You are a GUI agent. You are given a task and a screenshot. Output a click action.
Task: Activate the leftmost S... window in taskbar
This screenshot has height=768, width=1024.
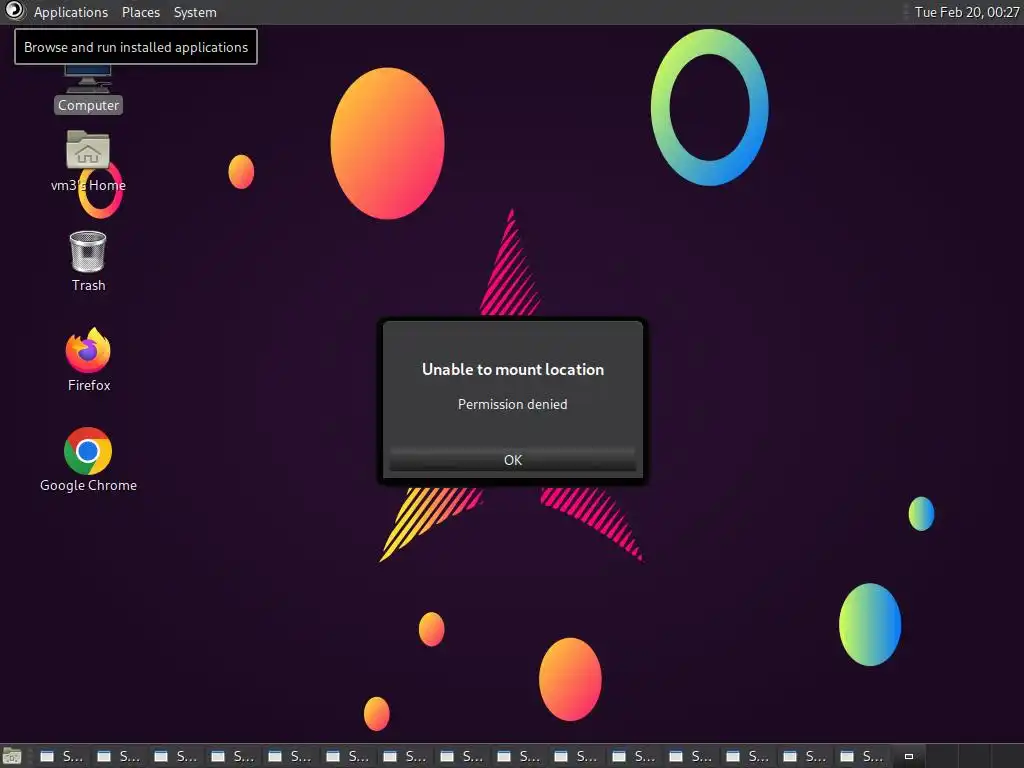click(62, 756)
